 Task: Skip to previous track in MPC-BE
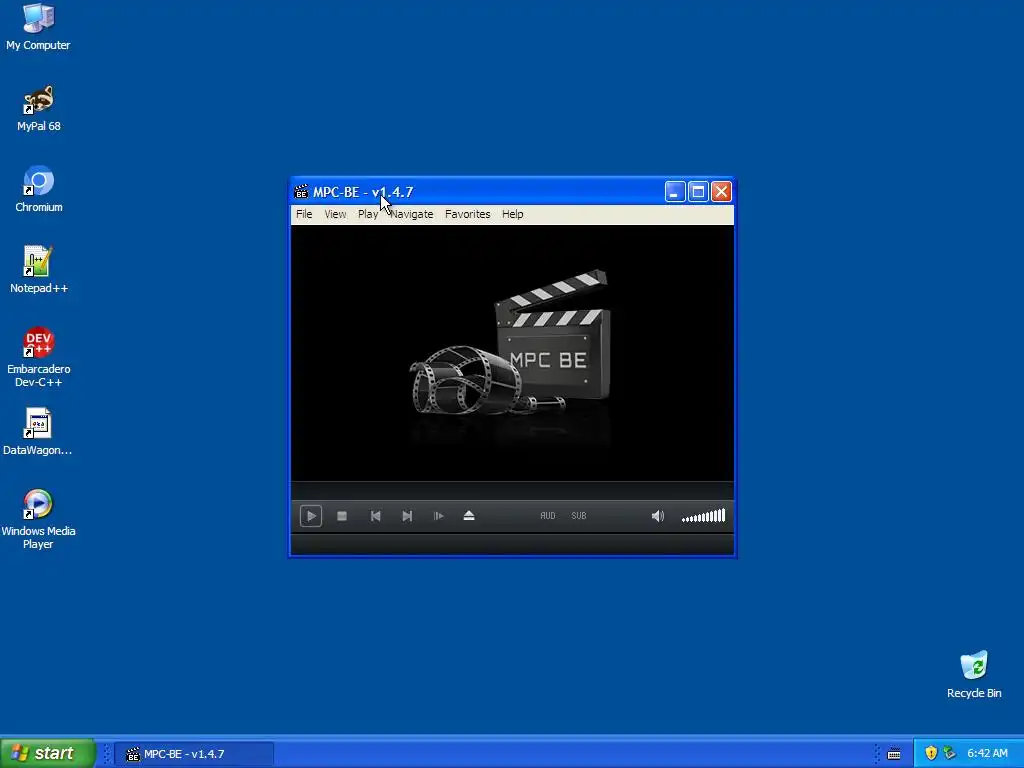[x=376, y=516]
